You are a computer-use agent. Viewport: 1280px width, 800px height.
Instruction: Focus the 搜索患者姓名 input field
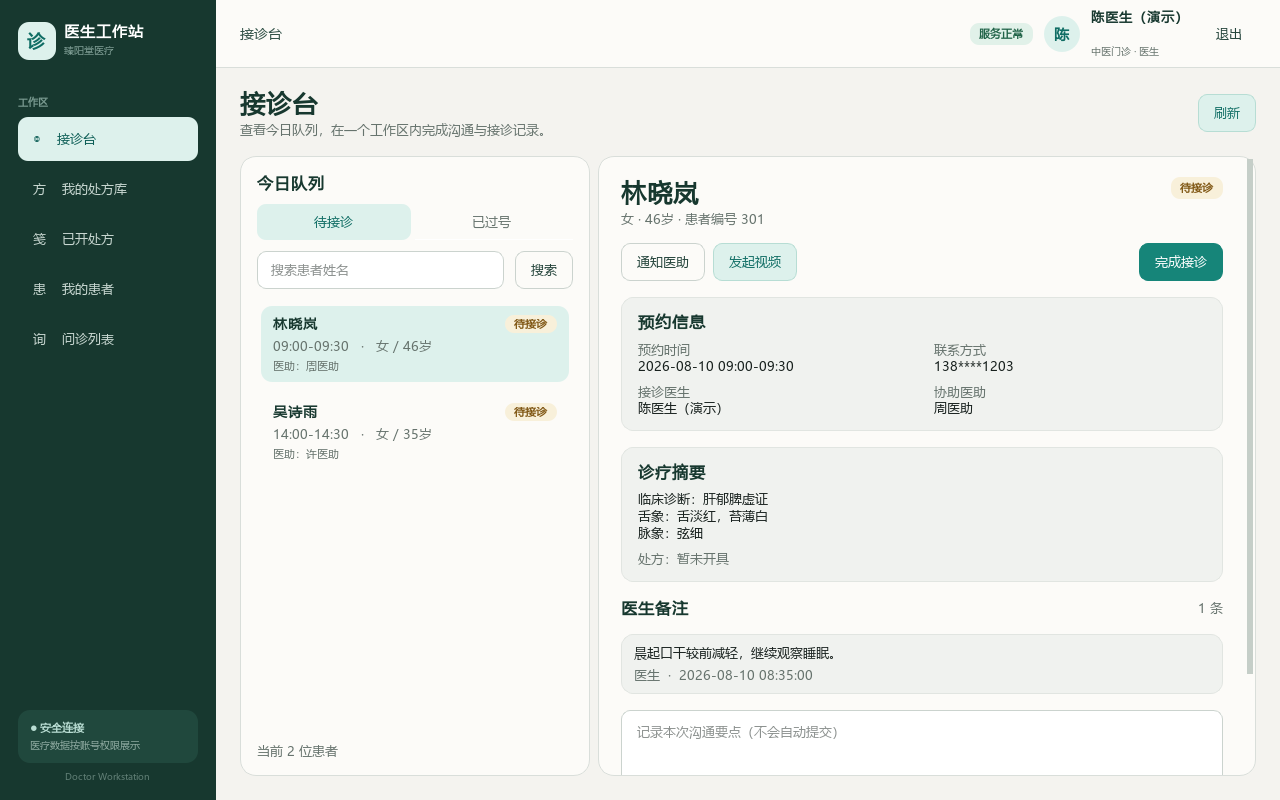tap(380, 270)
